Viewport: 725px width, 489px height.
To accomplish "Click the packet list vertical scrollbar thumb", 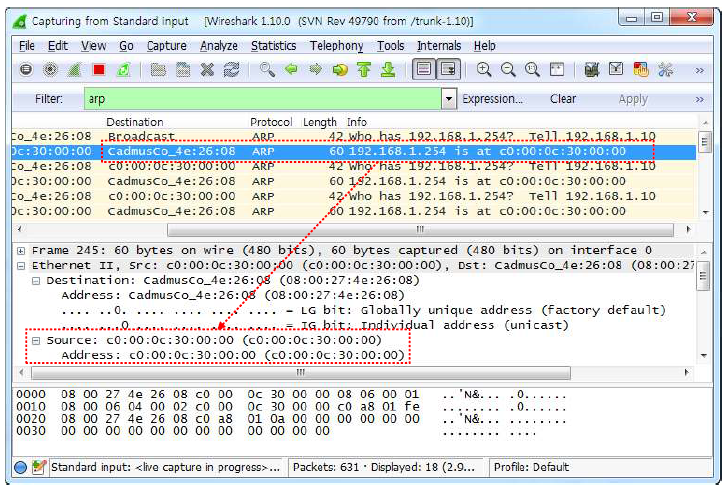I will tap(705, 141).
